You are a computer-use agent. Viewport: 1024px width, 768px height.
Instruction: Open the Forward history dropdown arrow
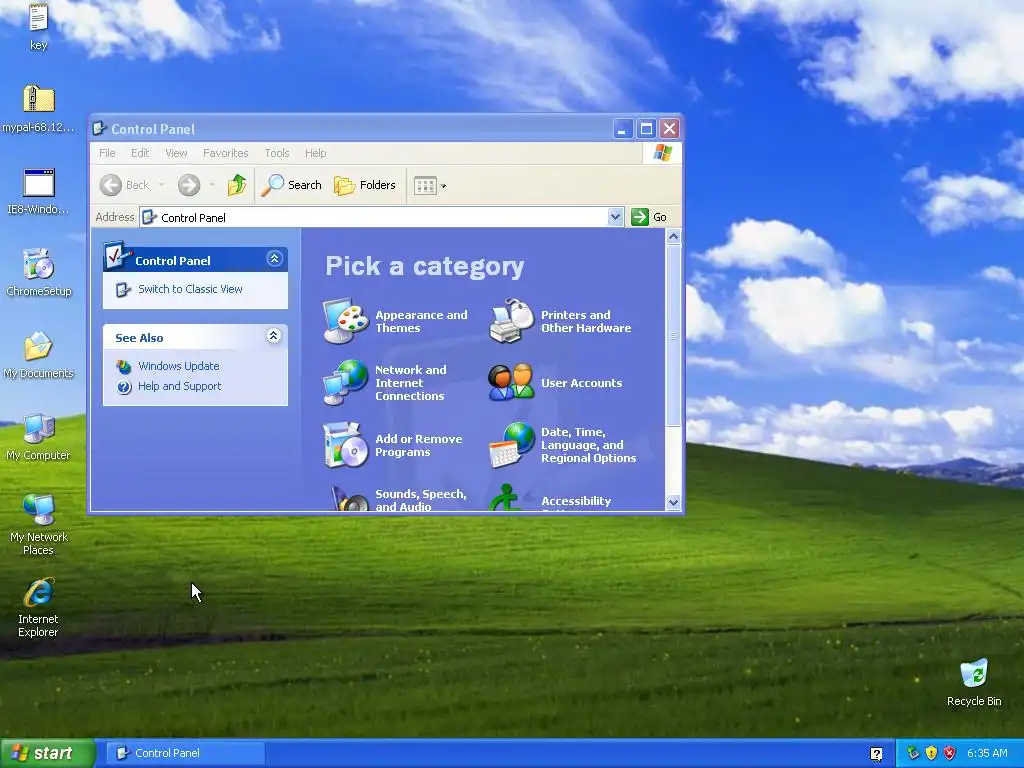(x=212, y=185)
